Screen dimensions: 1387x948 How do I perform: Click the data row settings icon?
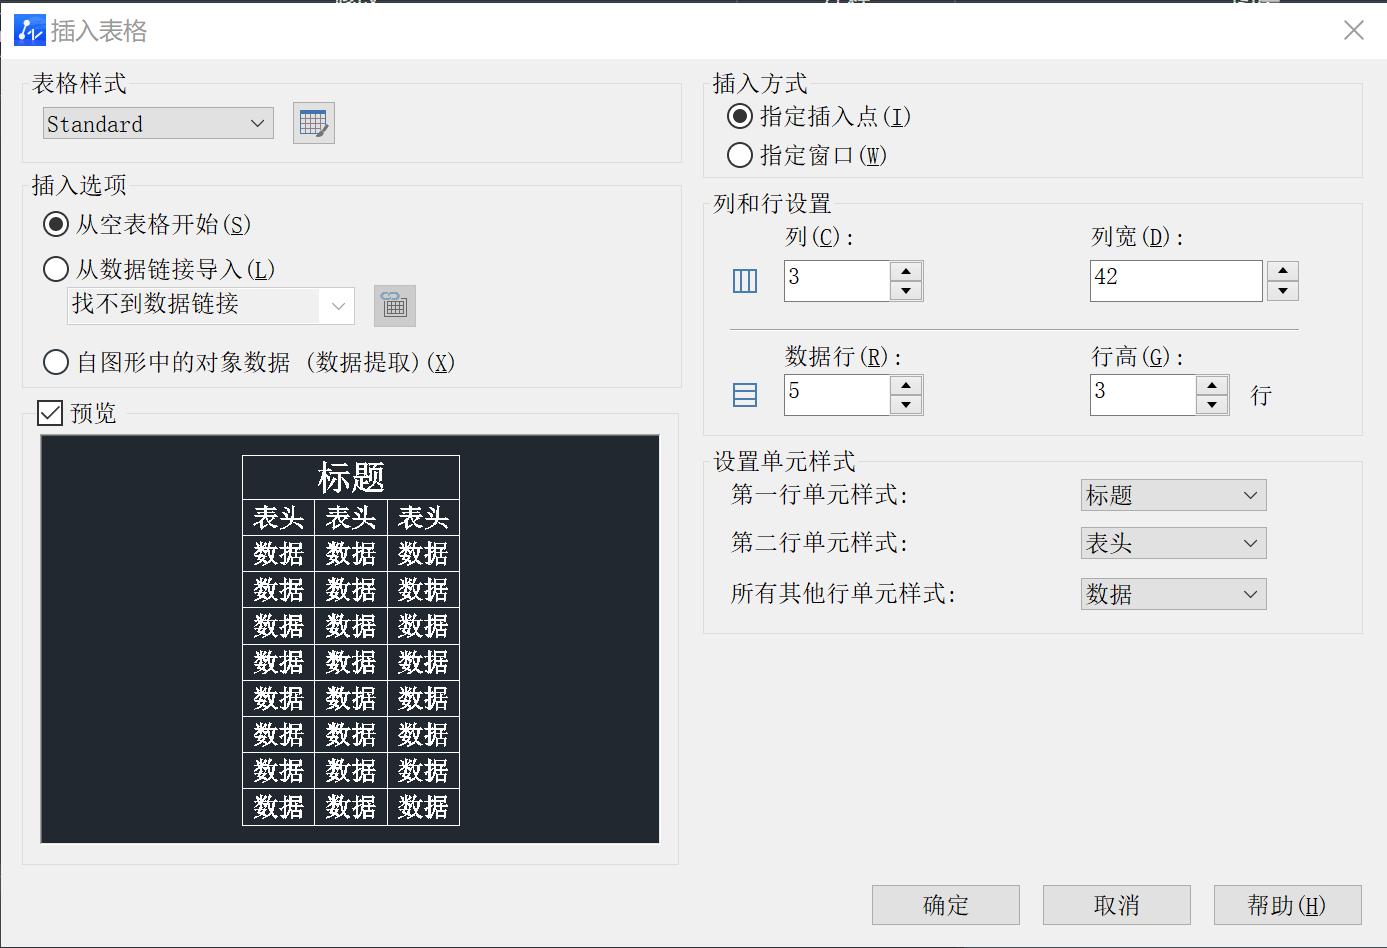click(x=744, y=394)
